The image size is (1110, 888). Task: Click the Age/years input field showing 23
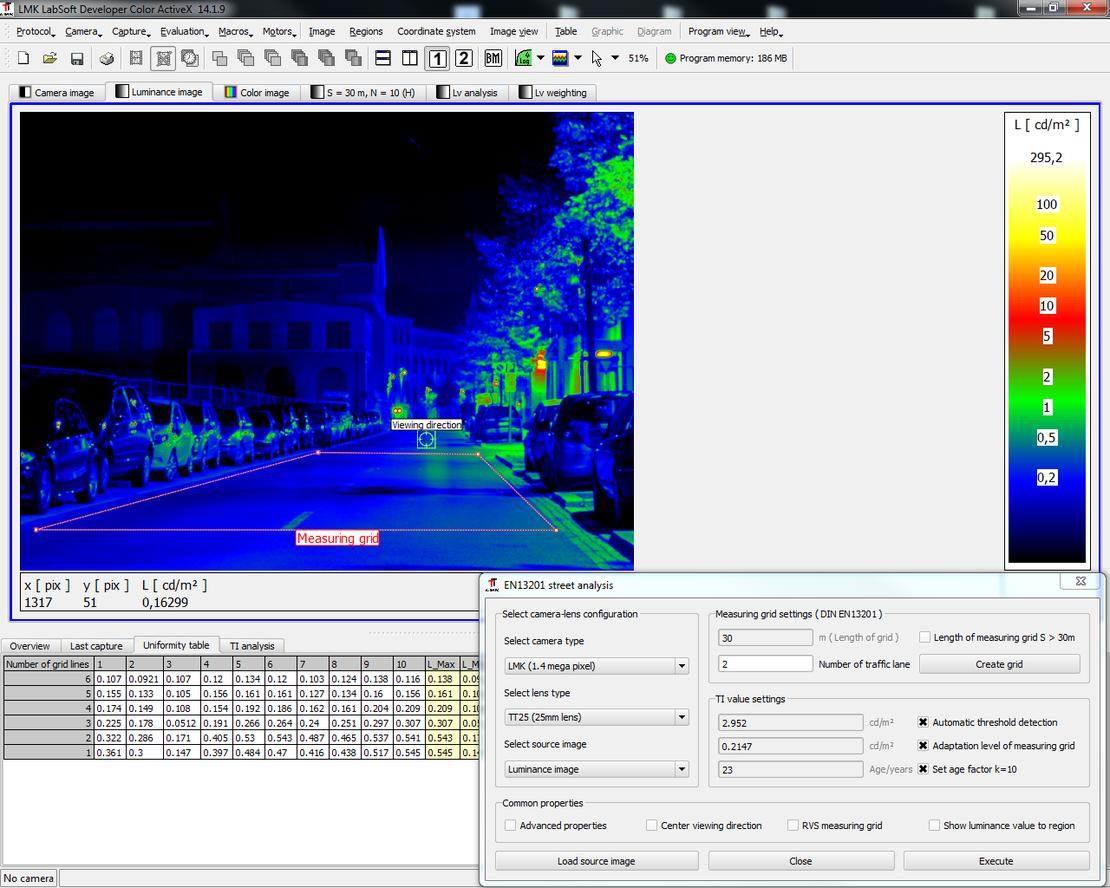(x=790, y=770)
